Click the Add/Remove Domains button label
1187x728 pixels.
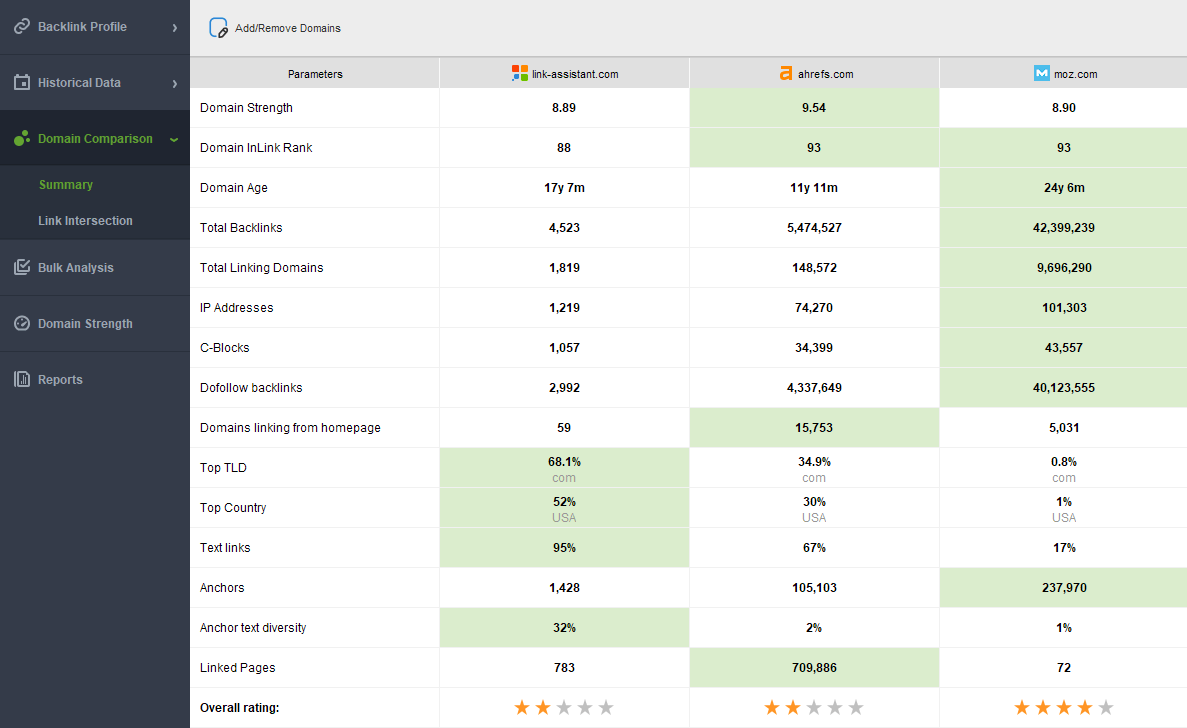[x=288, y=28]
